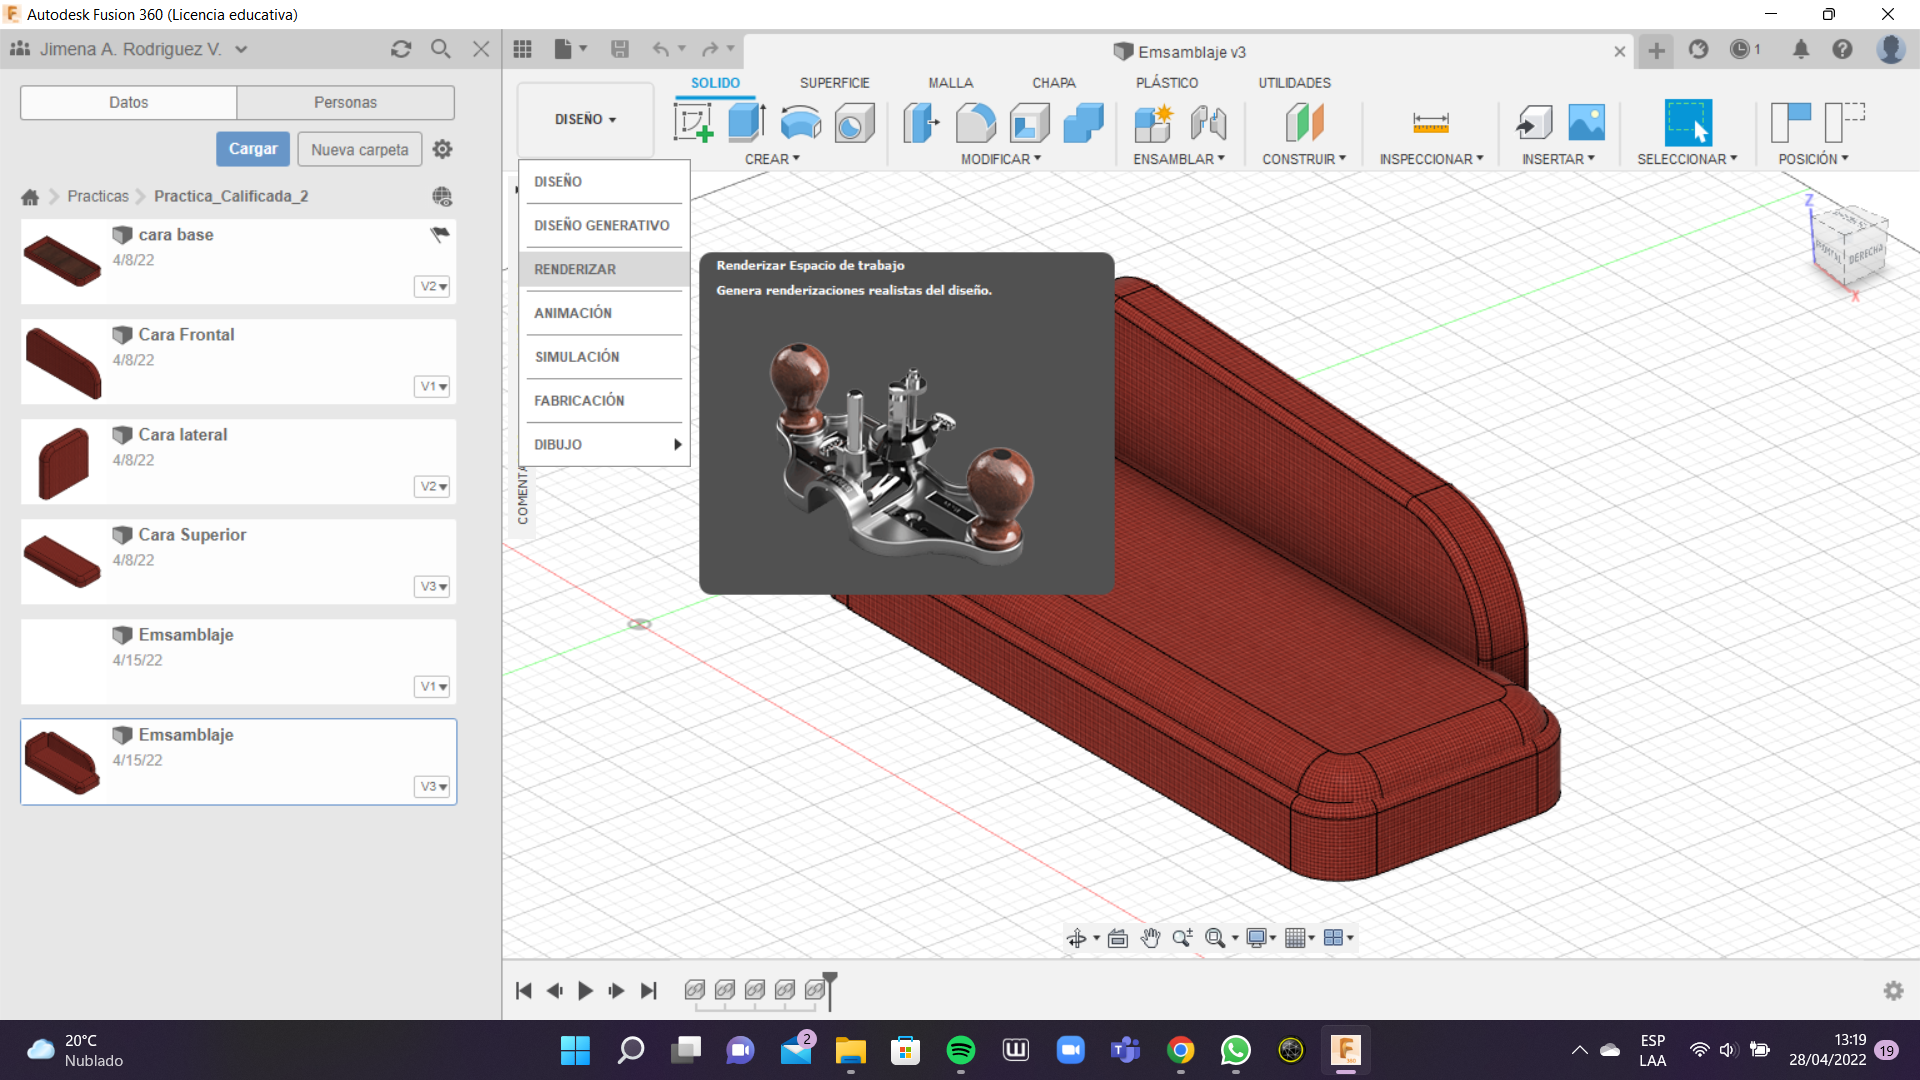Choose FABRICACIÓN workspace from the menu
1920x1080 pixels.
[x=604, y=401]
